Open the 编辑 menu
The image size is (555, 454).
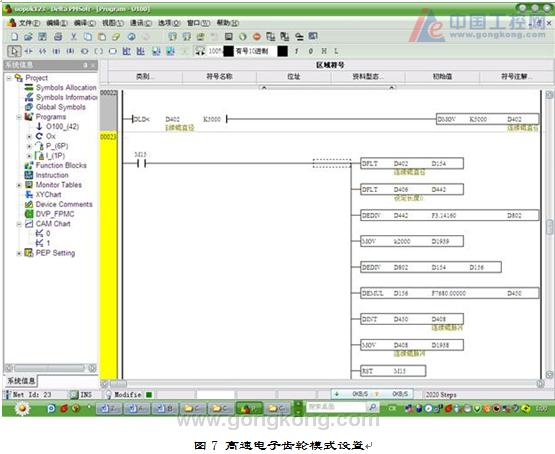57,23
